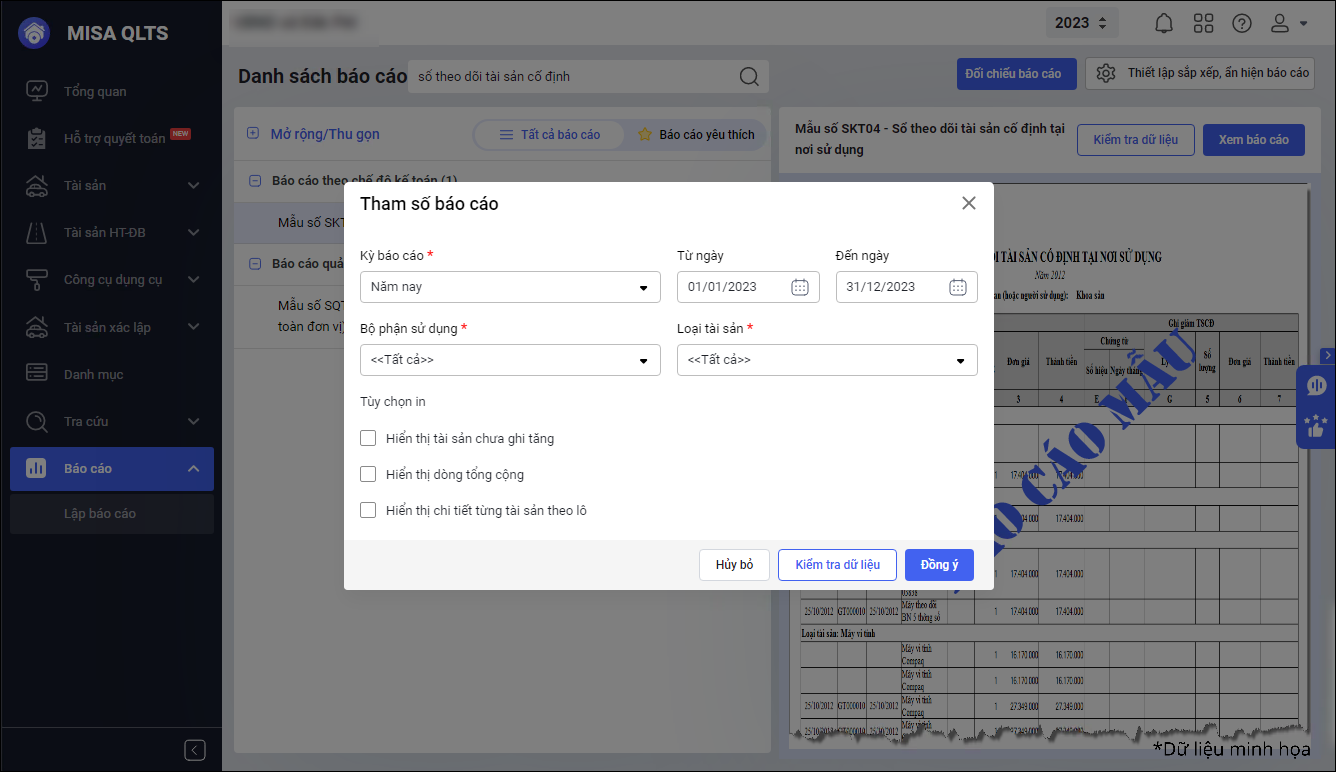Image resolution: width=1336 pixels, height=772 pixels.
Task: Tick Hiển thị chi tiết từng tài sản theo lô
Action: coord(368,510)
